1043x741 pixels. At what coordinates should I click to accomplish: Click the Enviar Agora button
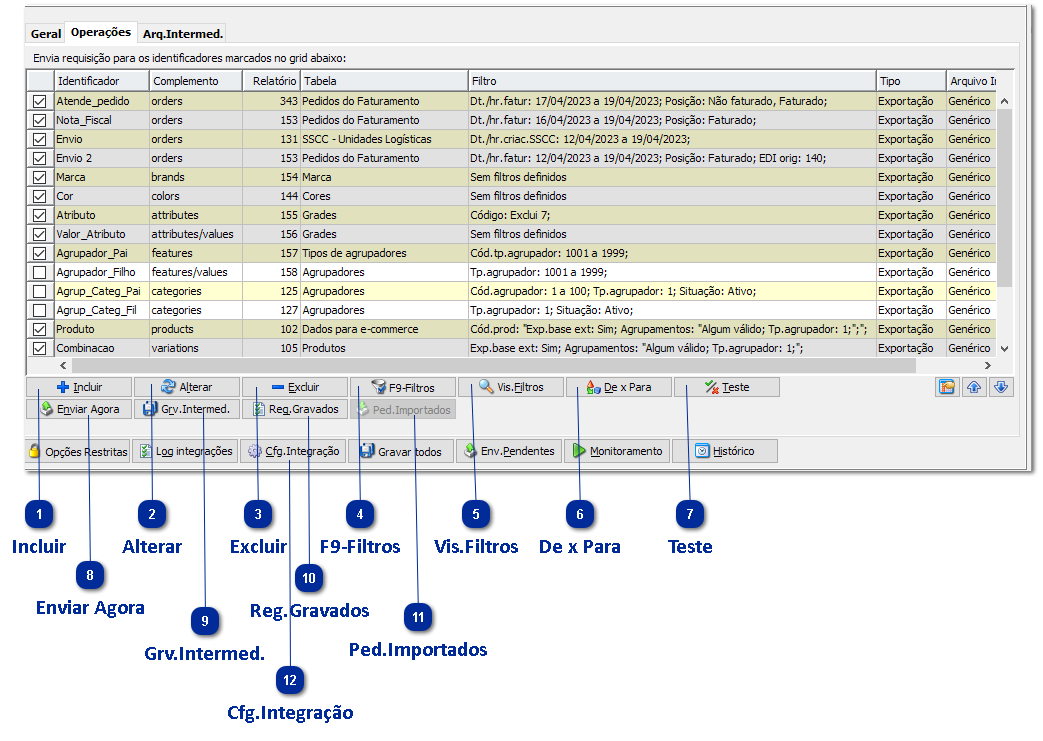(x=79, y=409)
